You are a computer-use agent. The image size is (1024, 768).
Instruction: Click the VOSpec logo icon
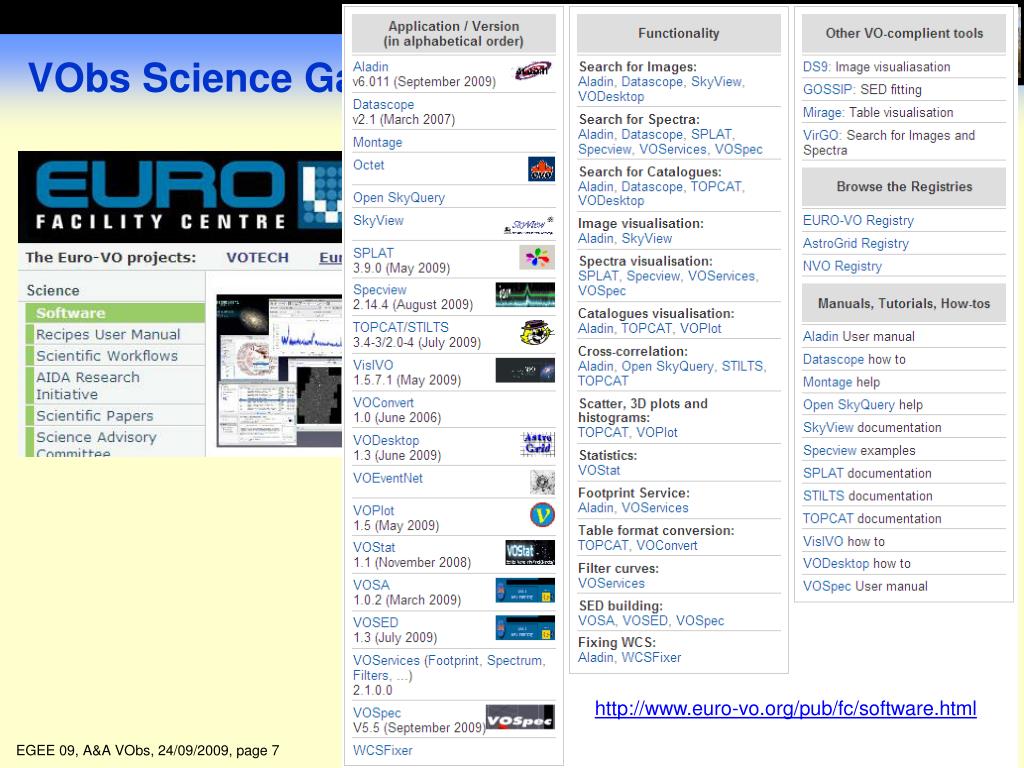tap(520, 716)
